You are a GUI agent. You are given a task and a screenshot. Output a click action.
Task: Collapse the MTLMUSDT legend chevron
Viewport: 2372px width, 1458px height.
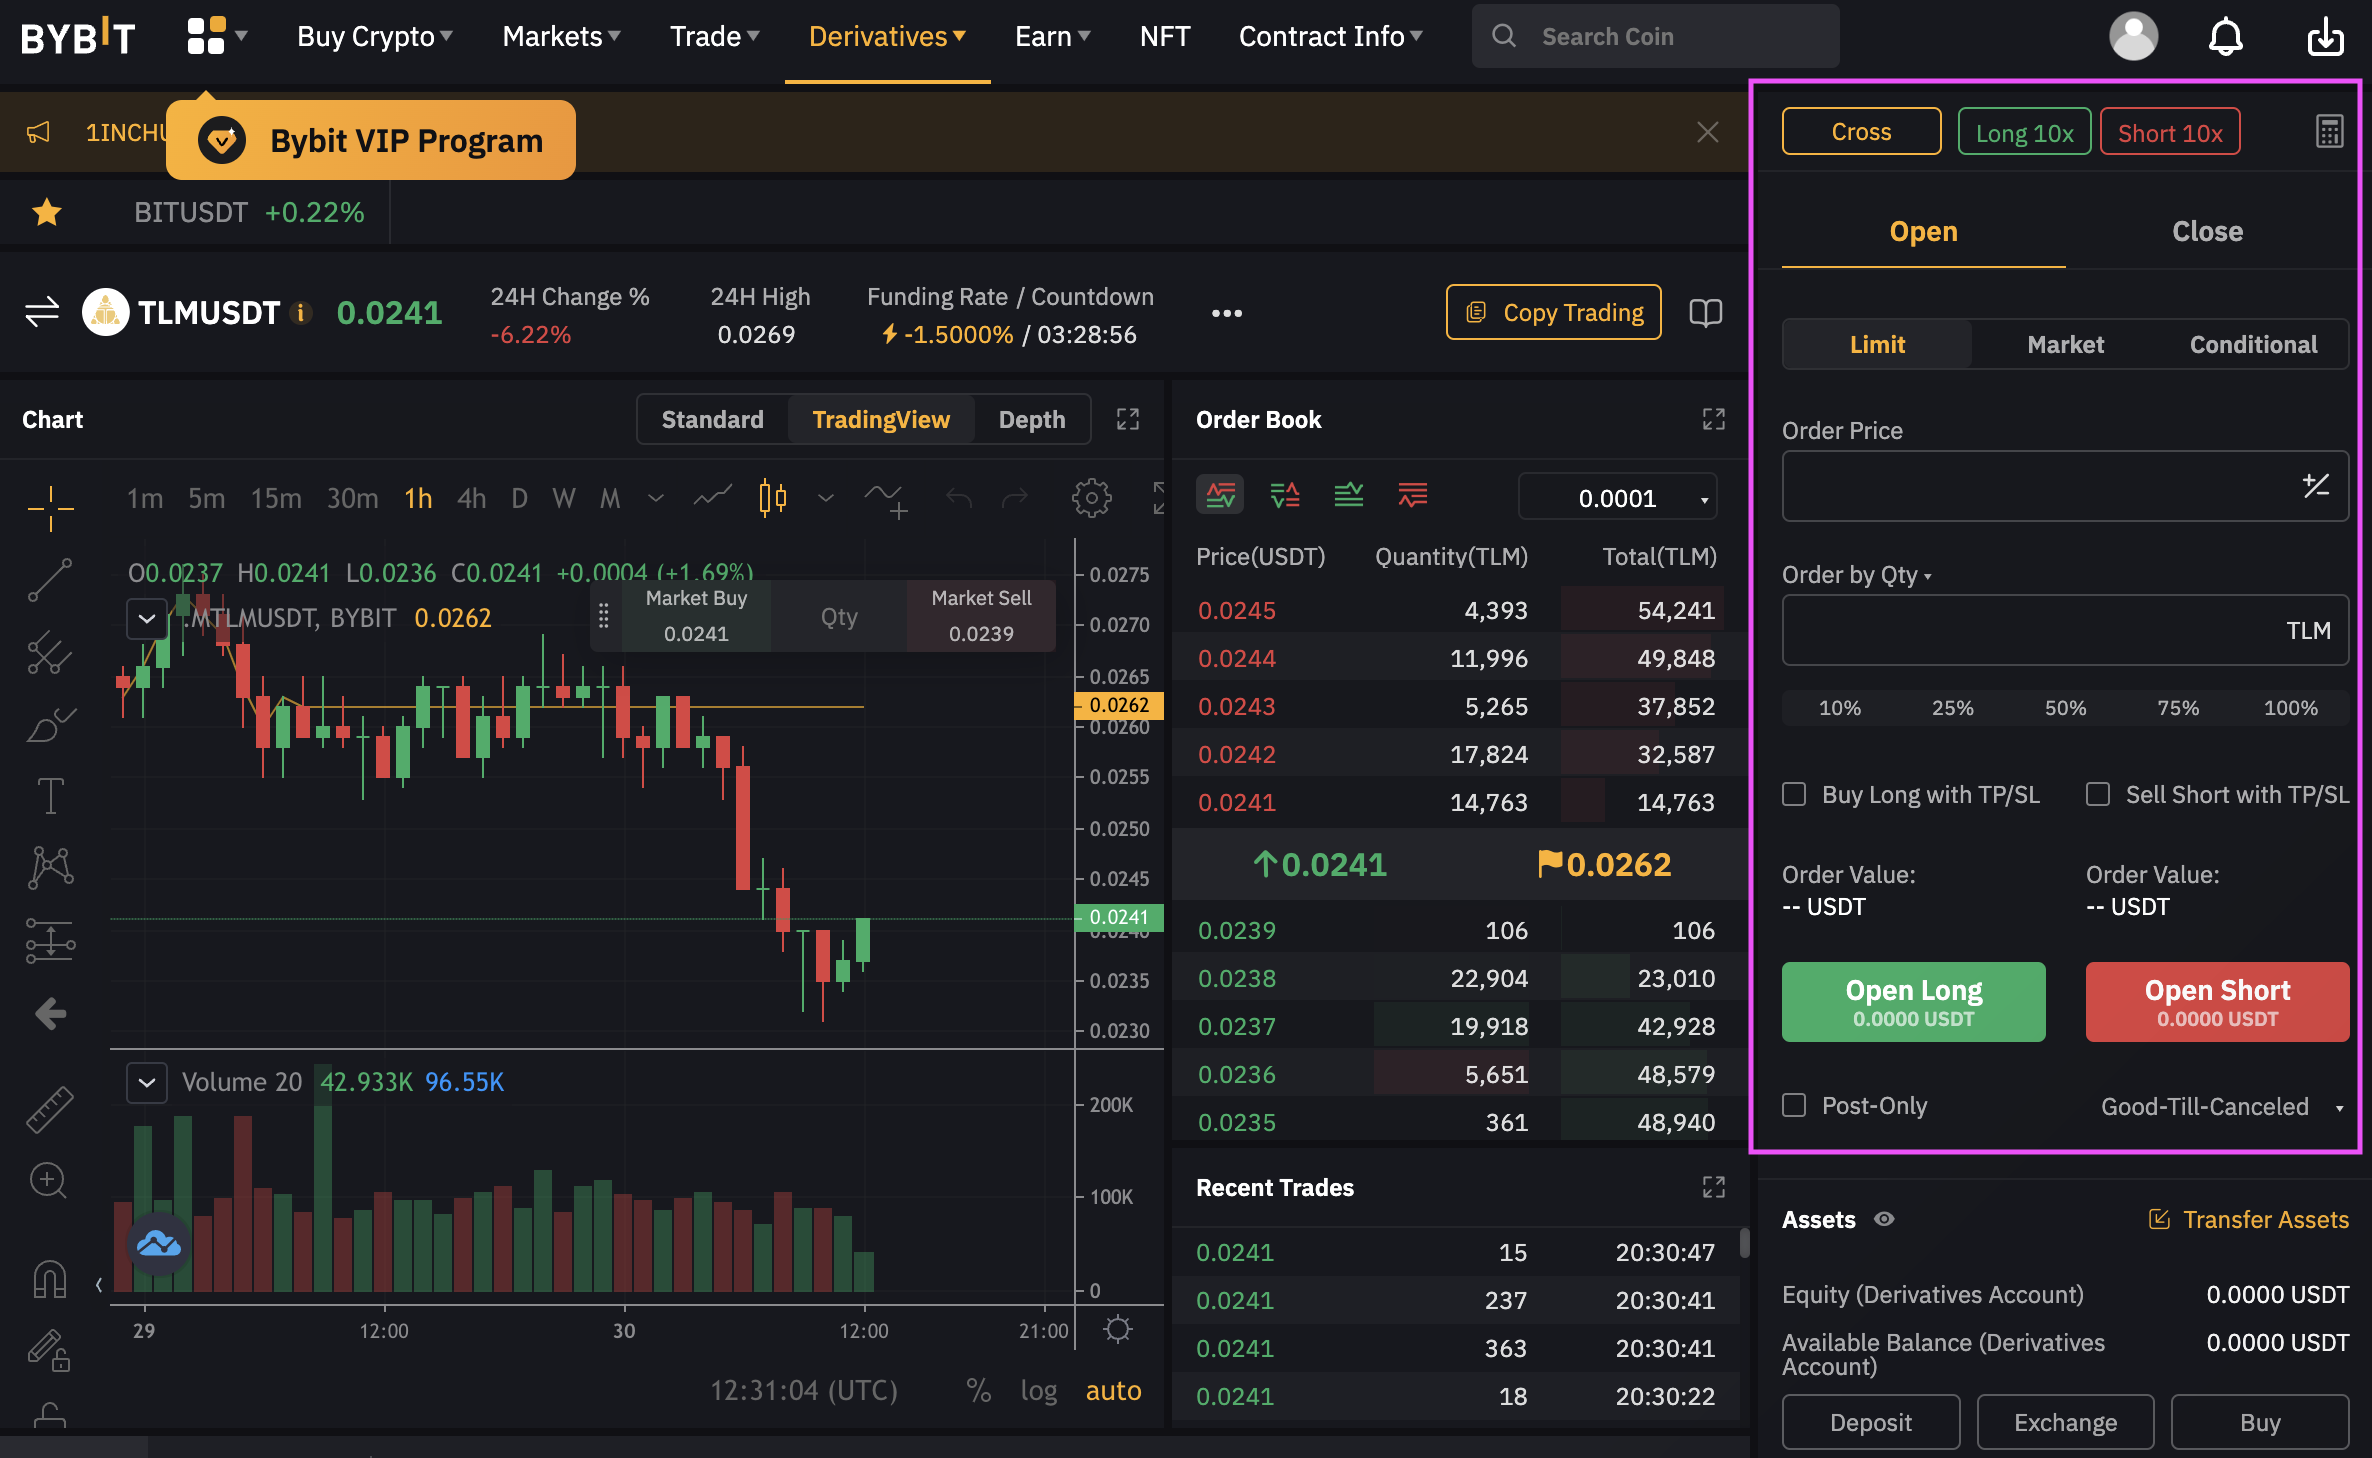(x=147, y=618)
